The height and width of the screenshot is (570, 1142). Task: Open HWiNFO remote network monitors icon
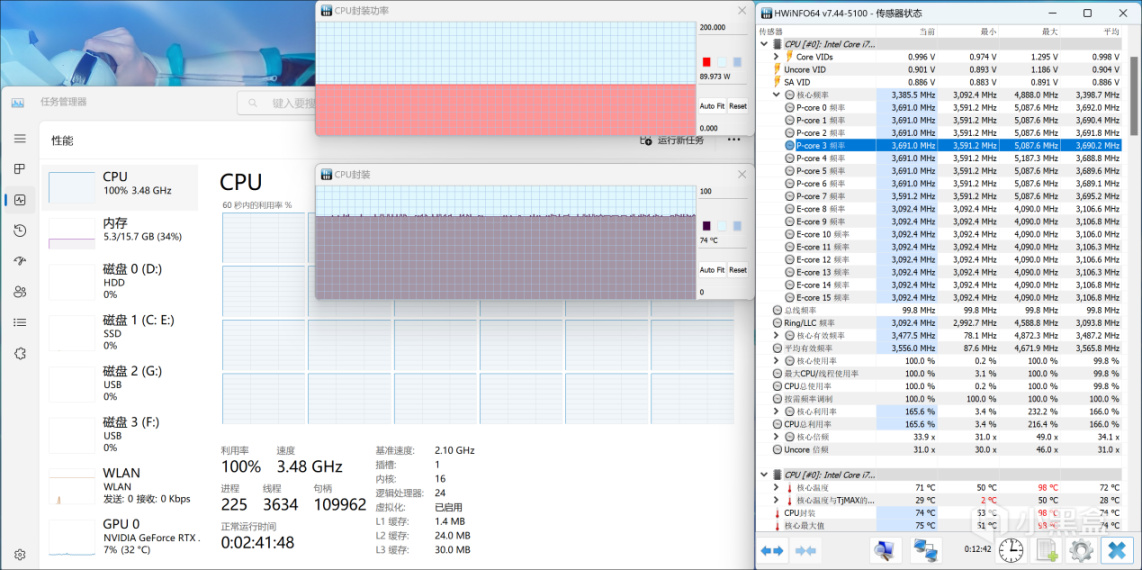924,550
